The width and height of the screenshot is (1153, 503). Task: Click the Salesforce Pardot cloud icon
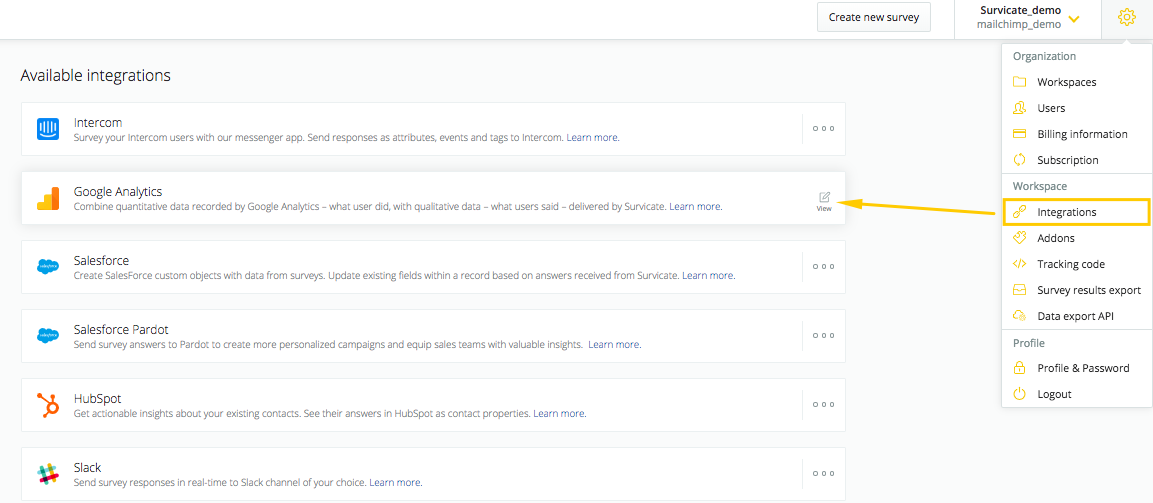tap(48, 336)
